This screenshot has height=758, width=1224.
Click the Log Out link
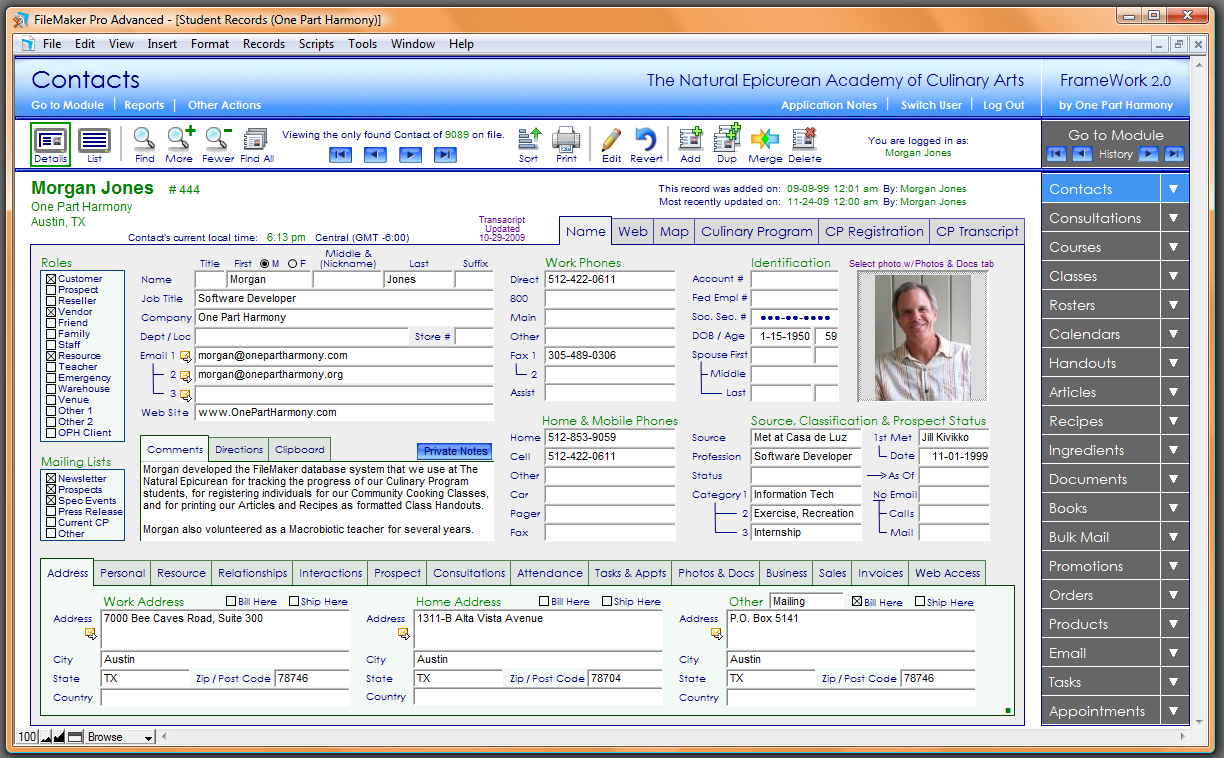[x=1003, y=105]
